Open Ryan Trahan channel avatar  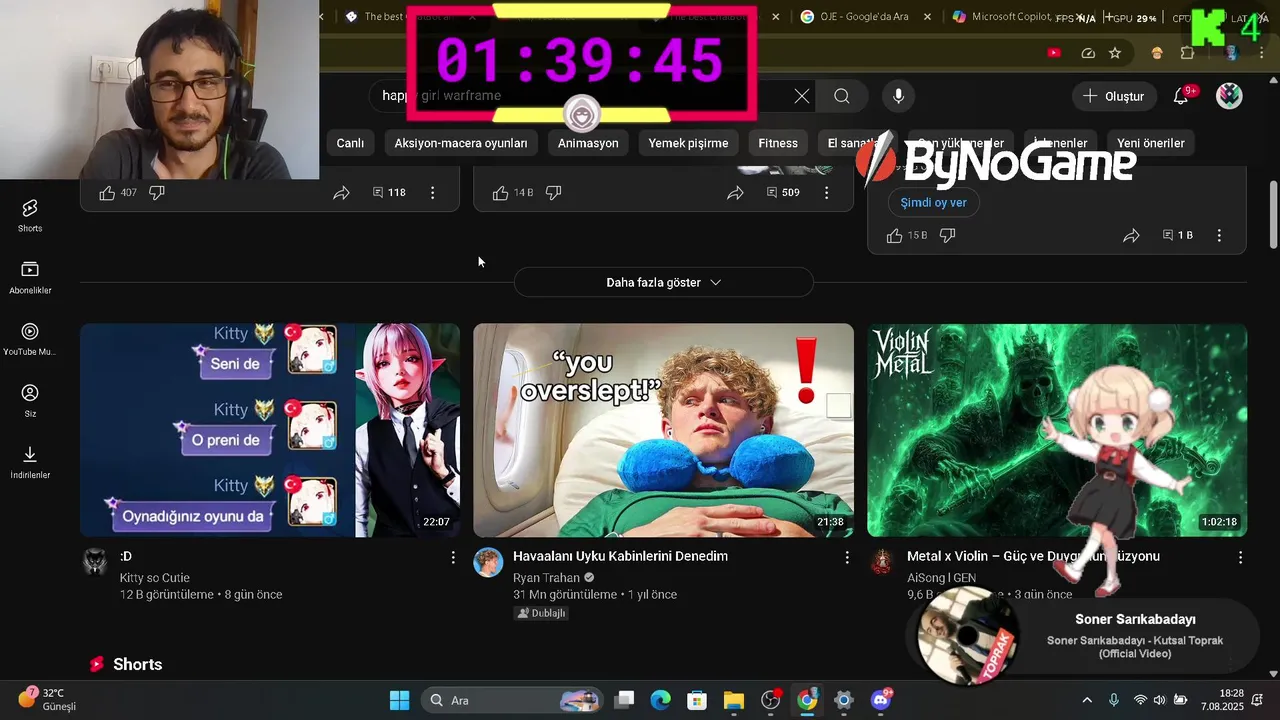pyautogui.click(x=488, y=562)
